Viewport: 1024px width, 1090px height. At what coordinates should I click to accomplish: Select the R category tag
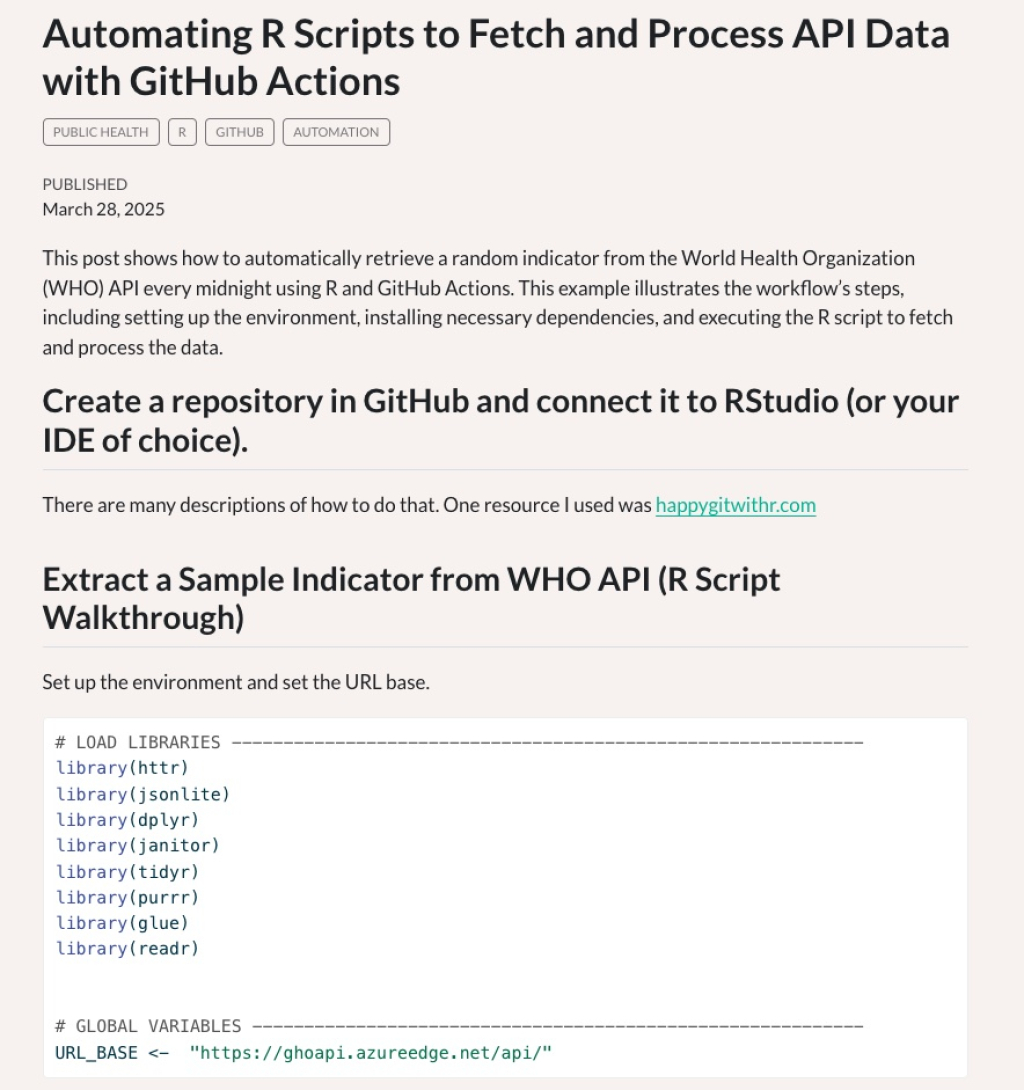(x=182, y=132)
